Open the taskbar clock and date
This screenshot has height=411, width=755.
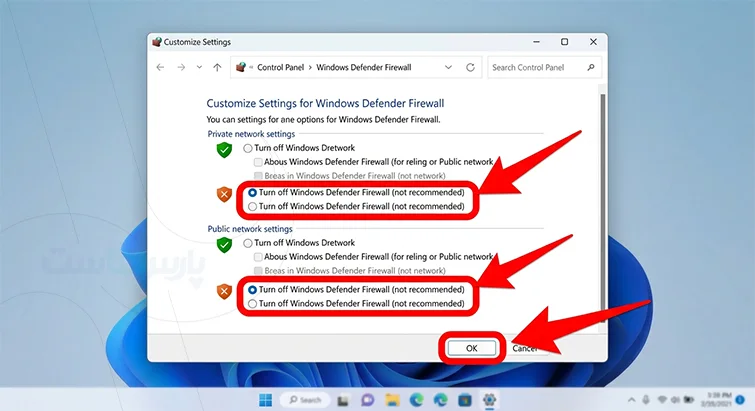click(x=716, y=399)
